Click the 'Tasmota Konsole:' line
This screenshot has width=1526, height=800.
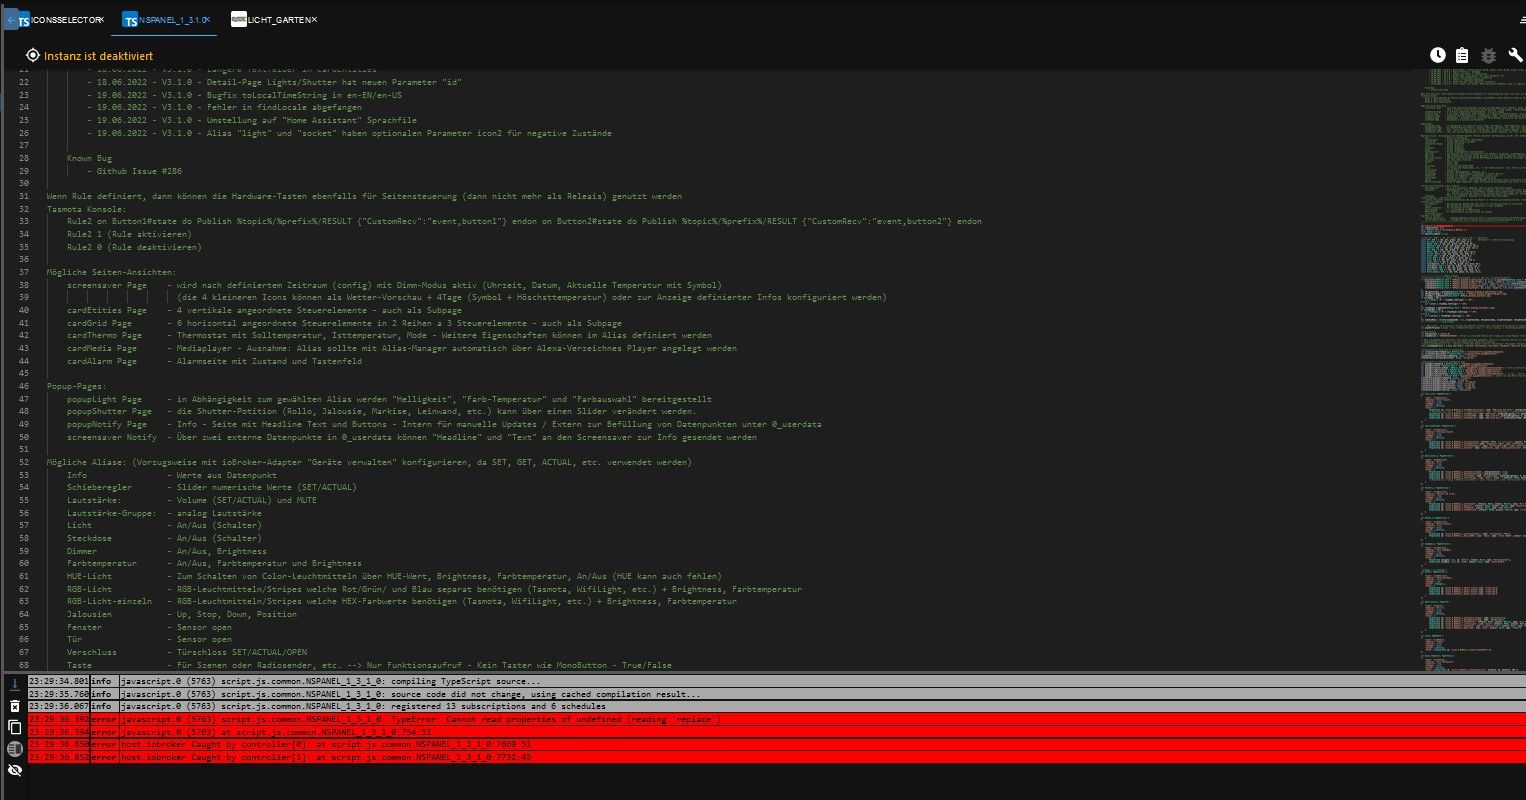click(86, 209)
